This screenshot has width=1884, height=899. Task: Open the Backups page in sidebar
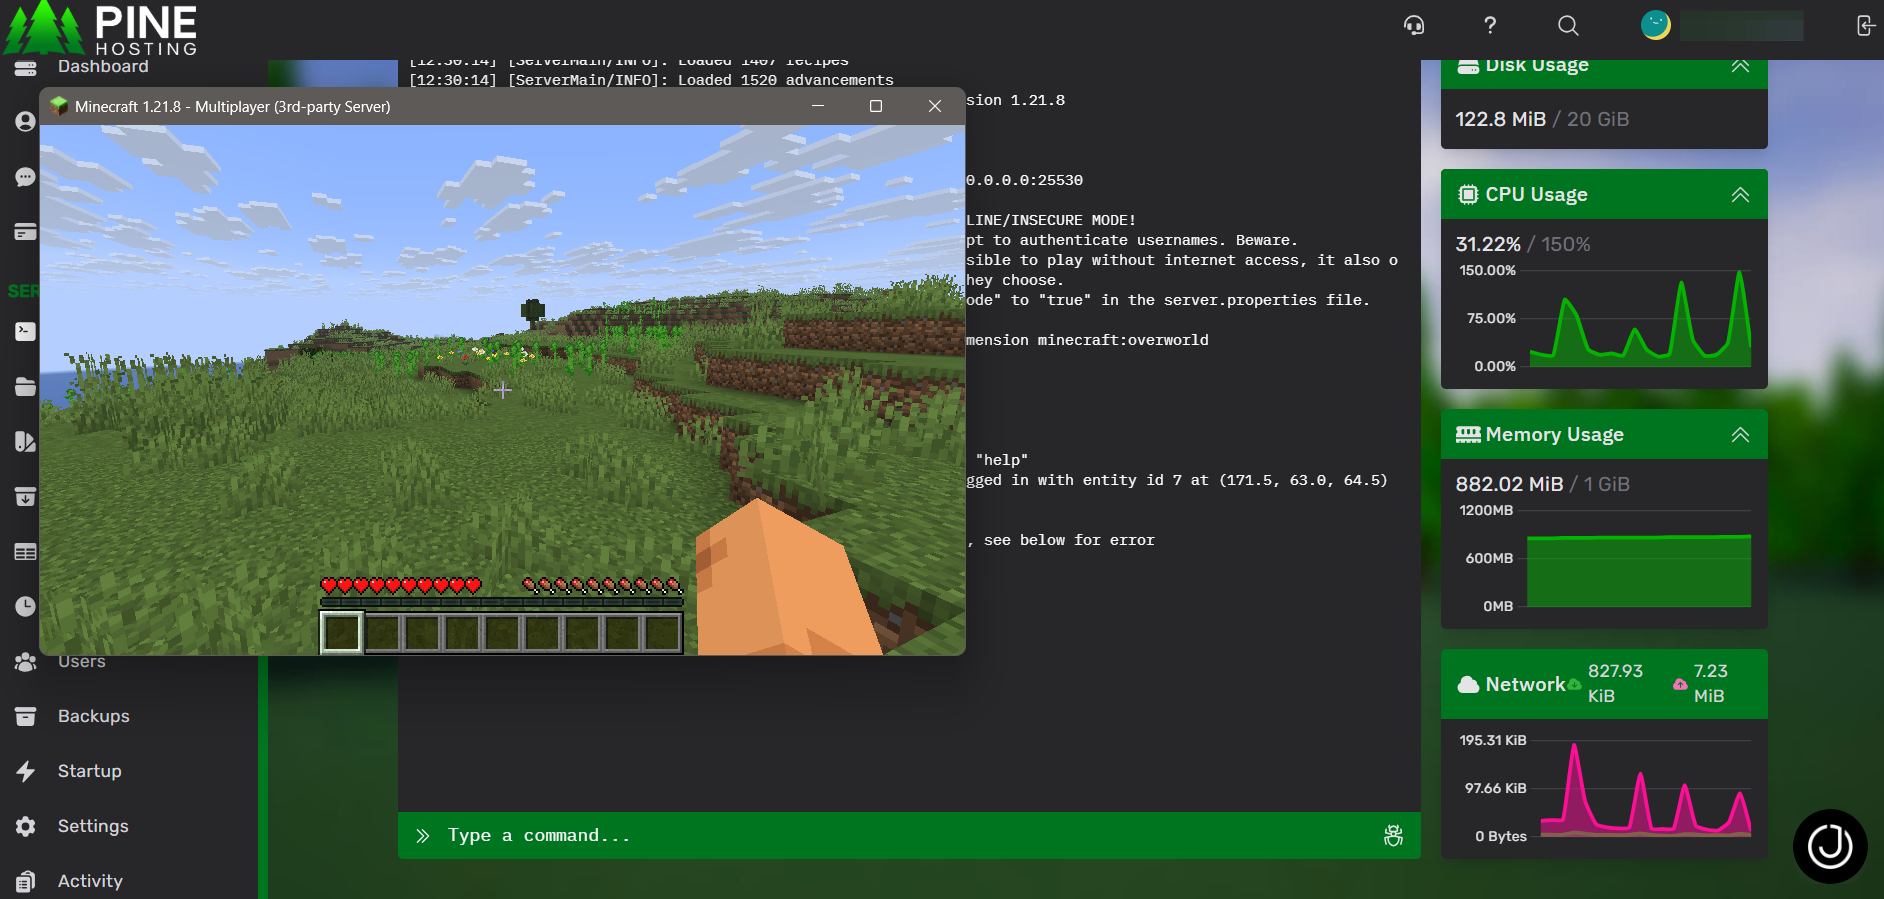(94, 716)
